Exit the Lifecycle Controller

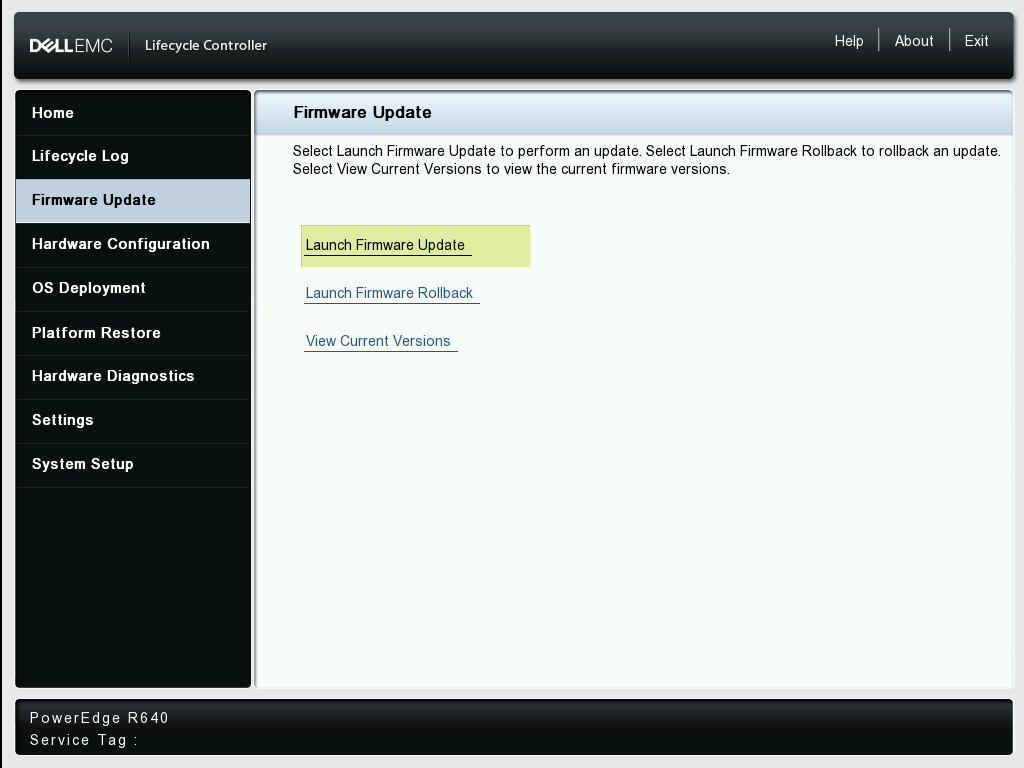tap(976, 41)
